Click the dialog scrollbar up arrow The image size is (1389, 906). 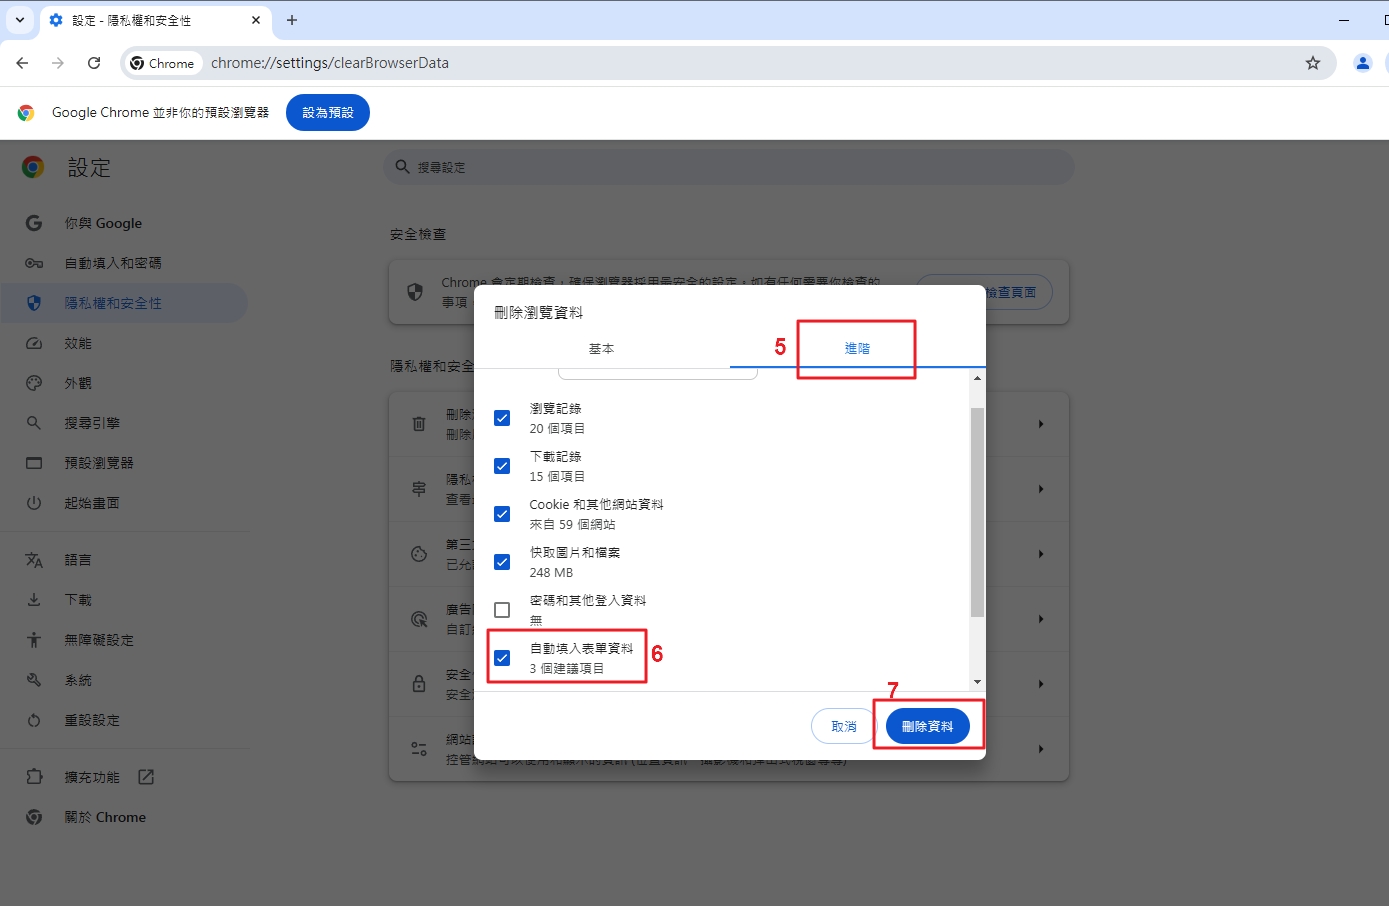[977, 378]
